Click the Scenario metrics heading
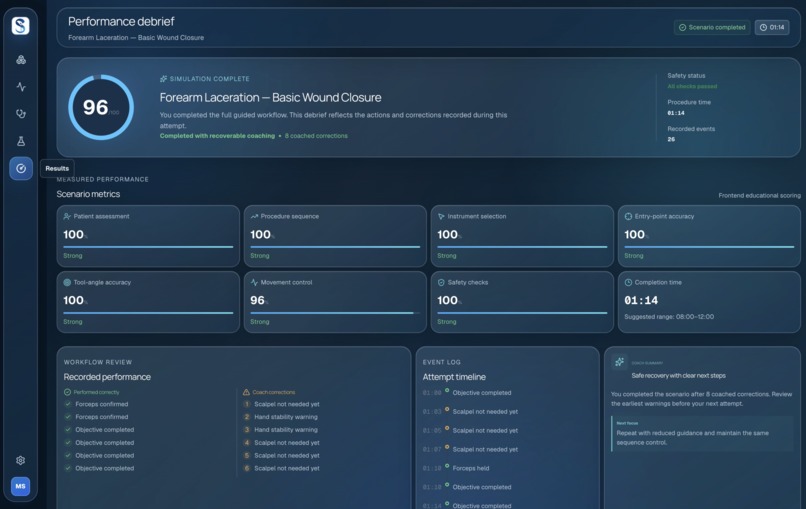The height and width of the screenshot is (509, 806). coord(88,194)
